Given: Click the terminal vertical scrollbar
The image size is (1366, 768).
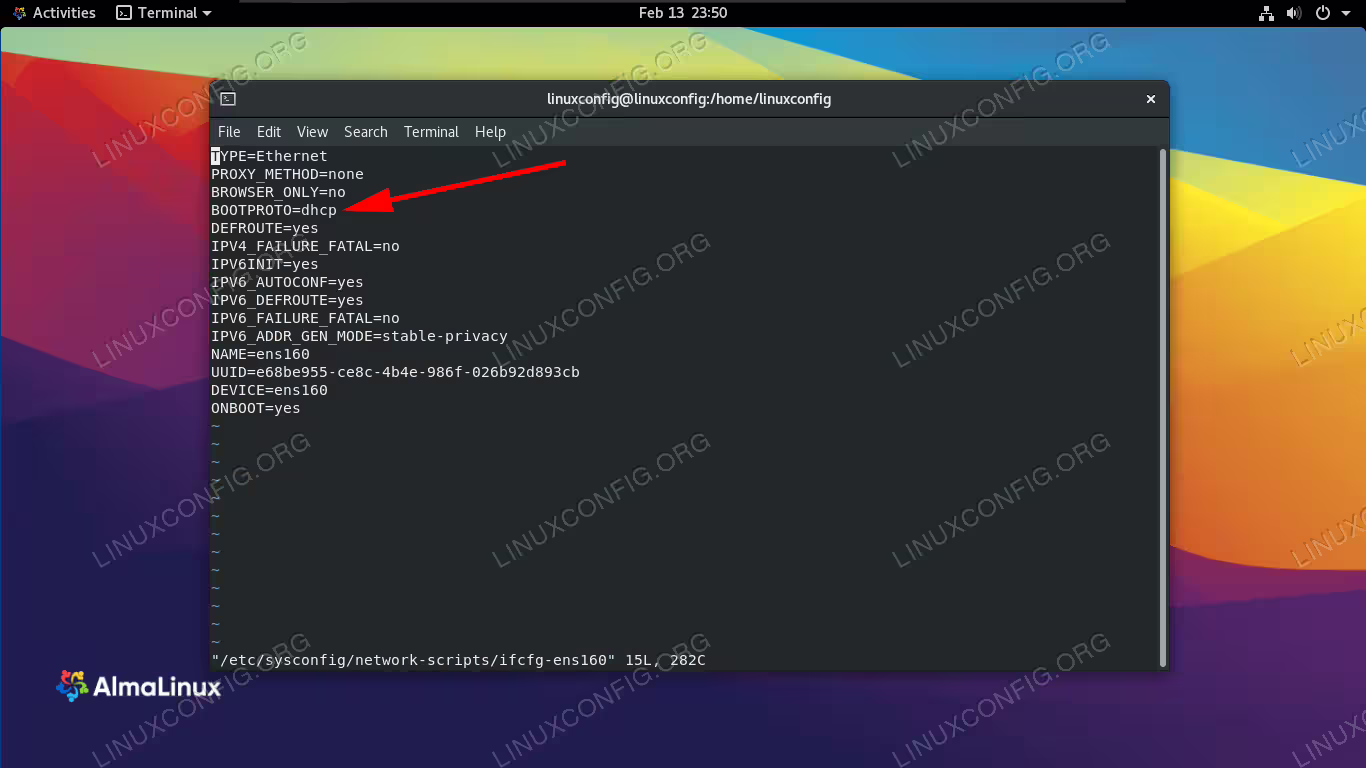Looking at the screenshot, I should tap(1163, 407).
